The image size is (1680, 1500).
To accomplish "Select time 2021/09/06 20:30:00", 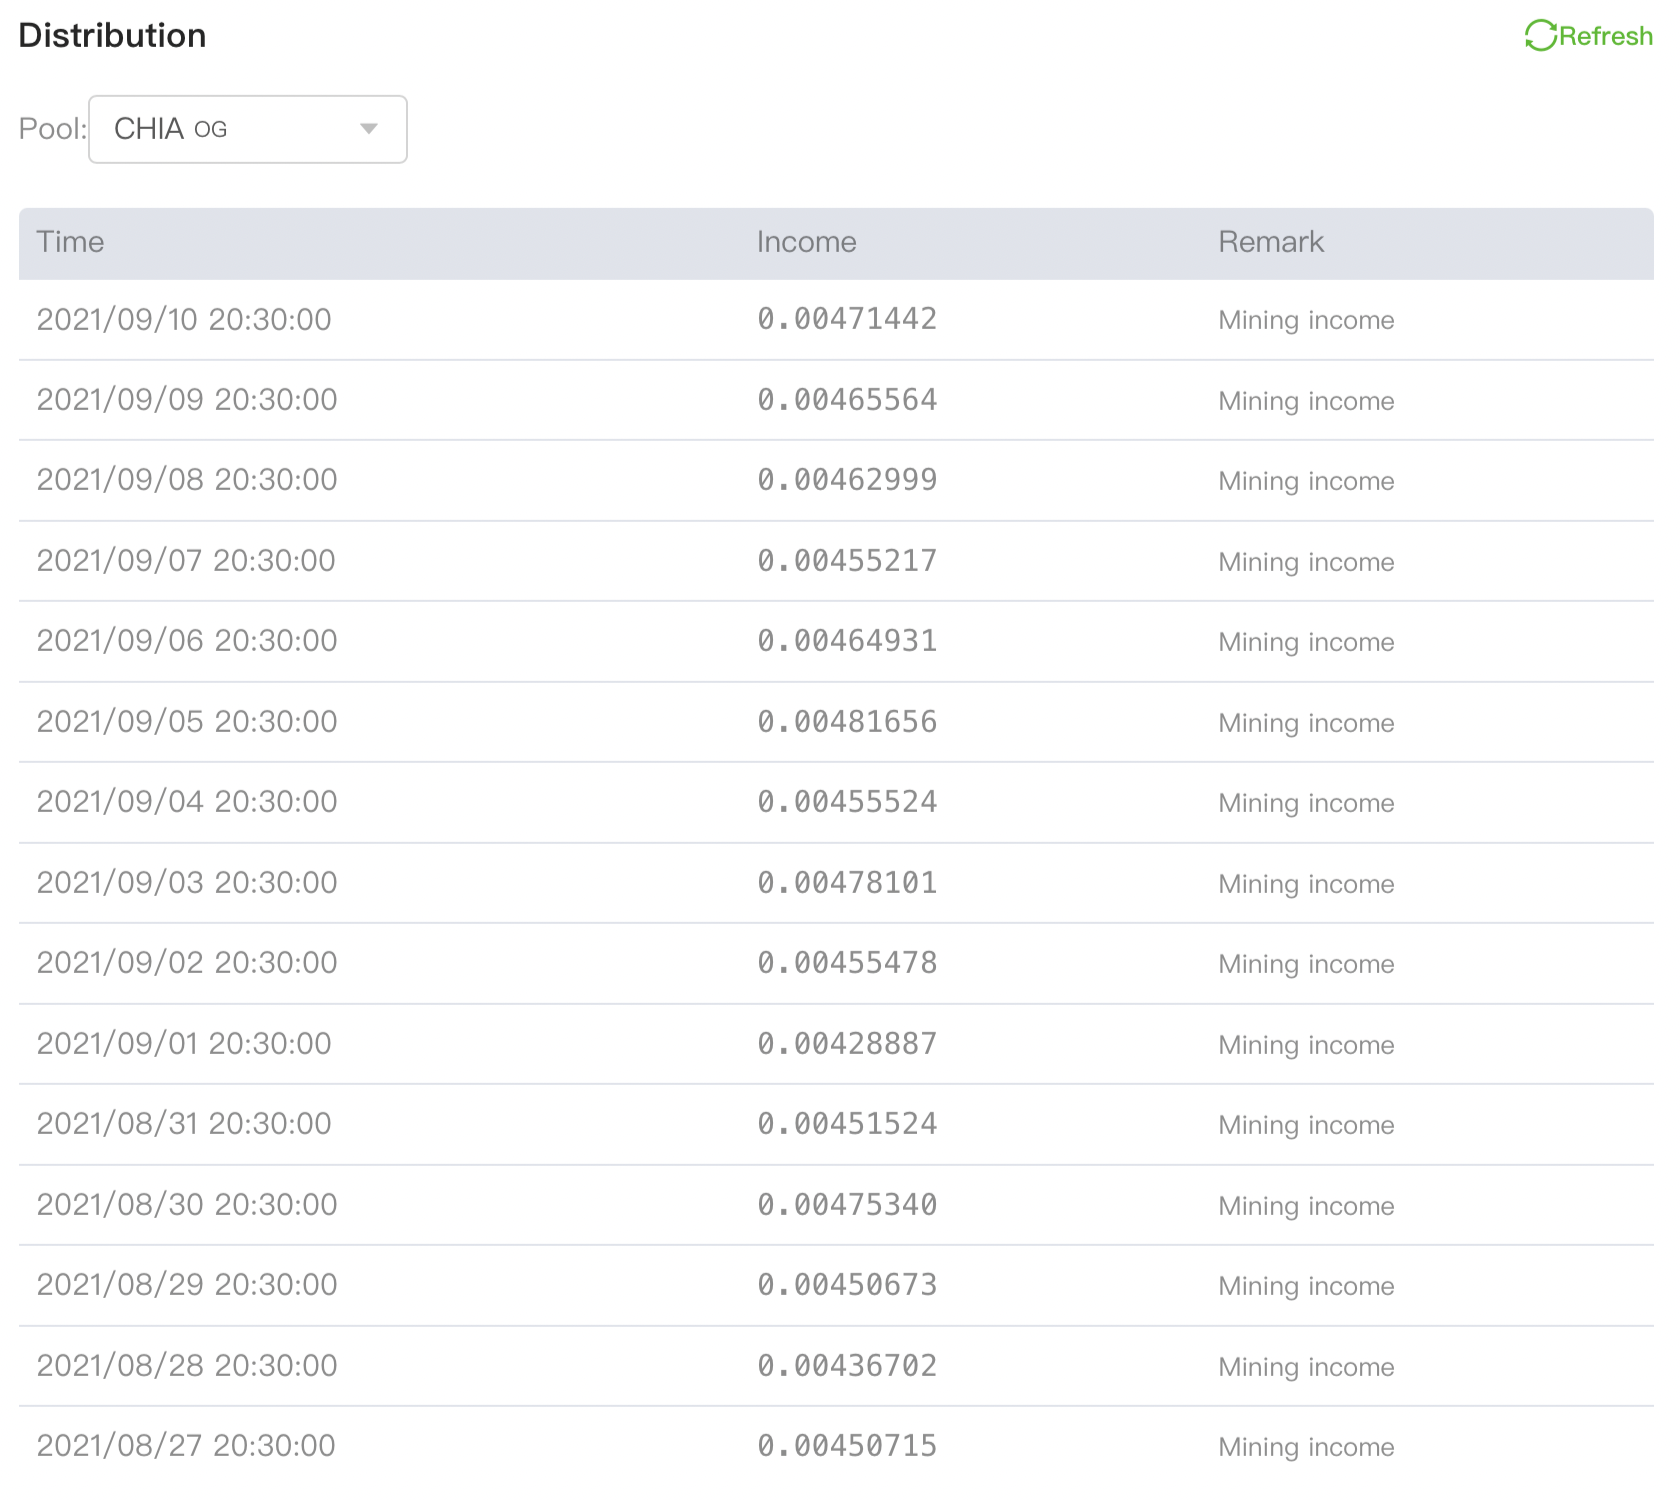I will pos(187,641).
